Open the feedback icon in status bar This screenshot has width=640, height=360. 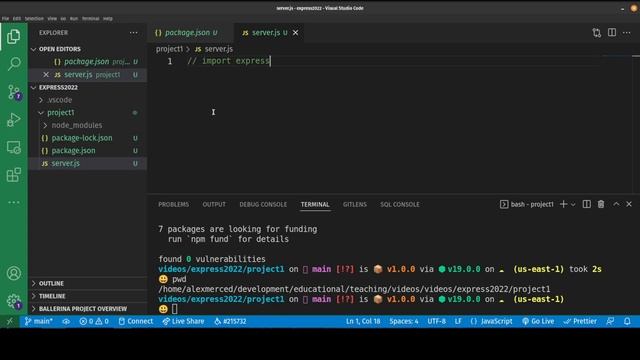coord(610,322)
